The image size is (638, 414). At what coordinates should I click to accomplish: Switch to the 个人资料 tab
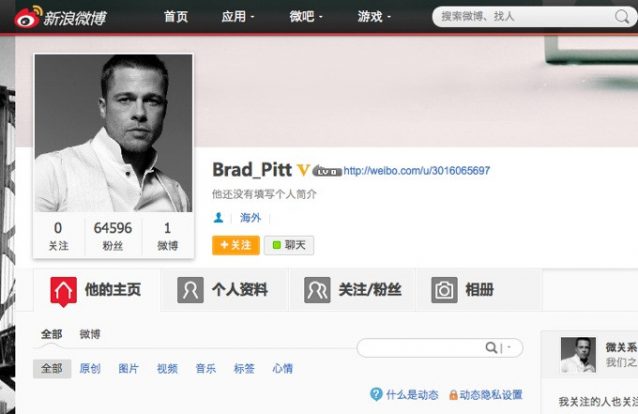(225, 290)
